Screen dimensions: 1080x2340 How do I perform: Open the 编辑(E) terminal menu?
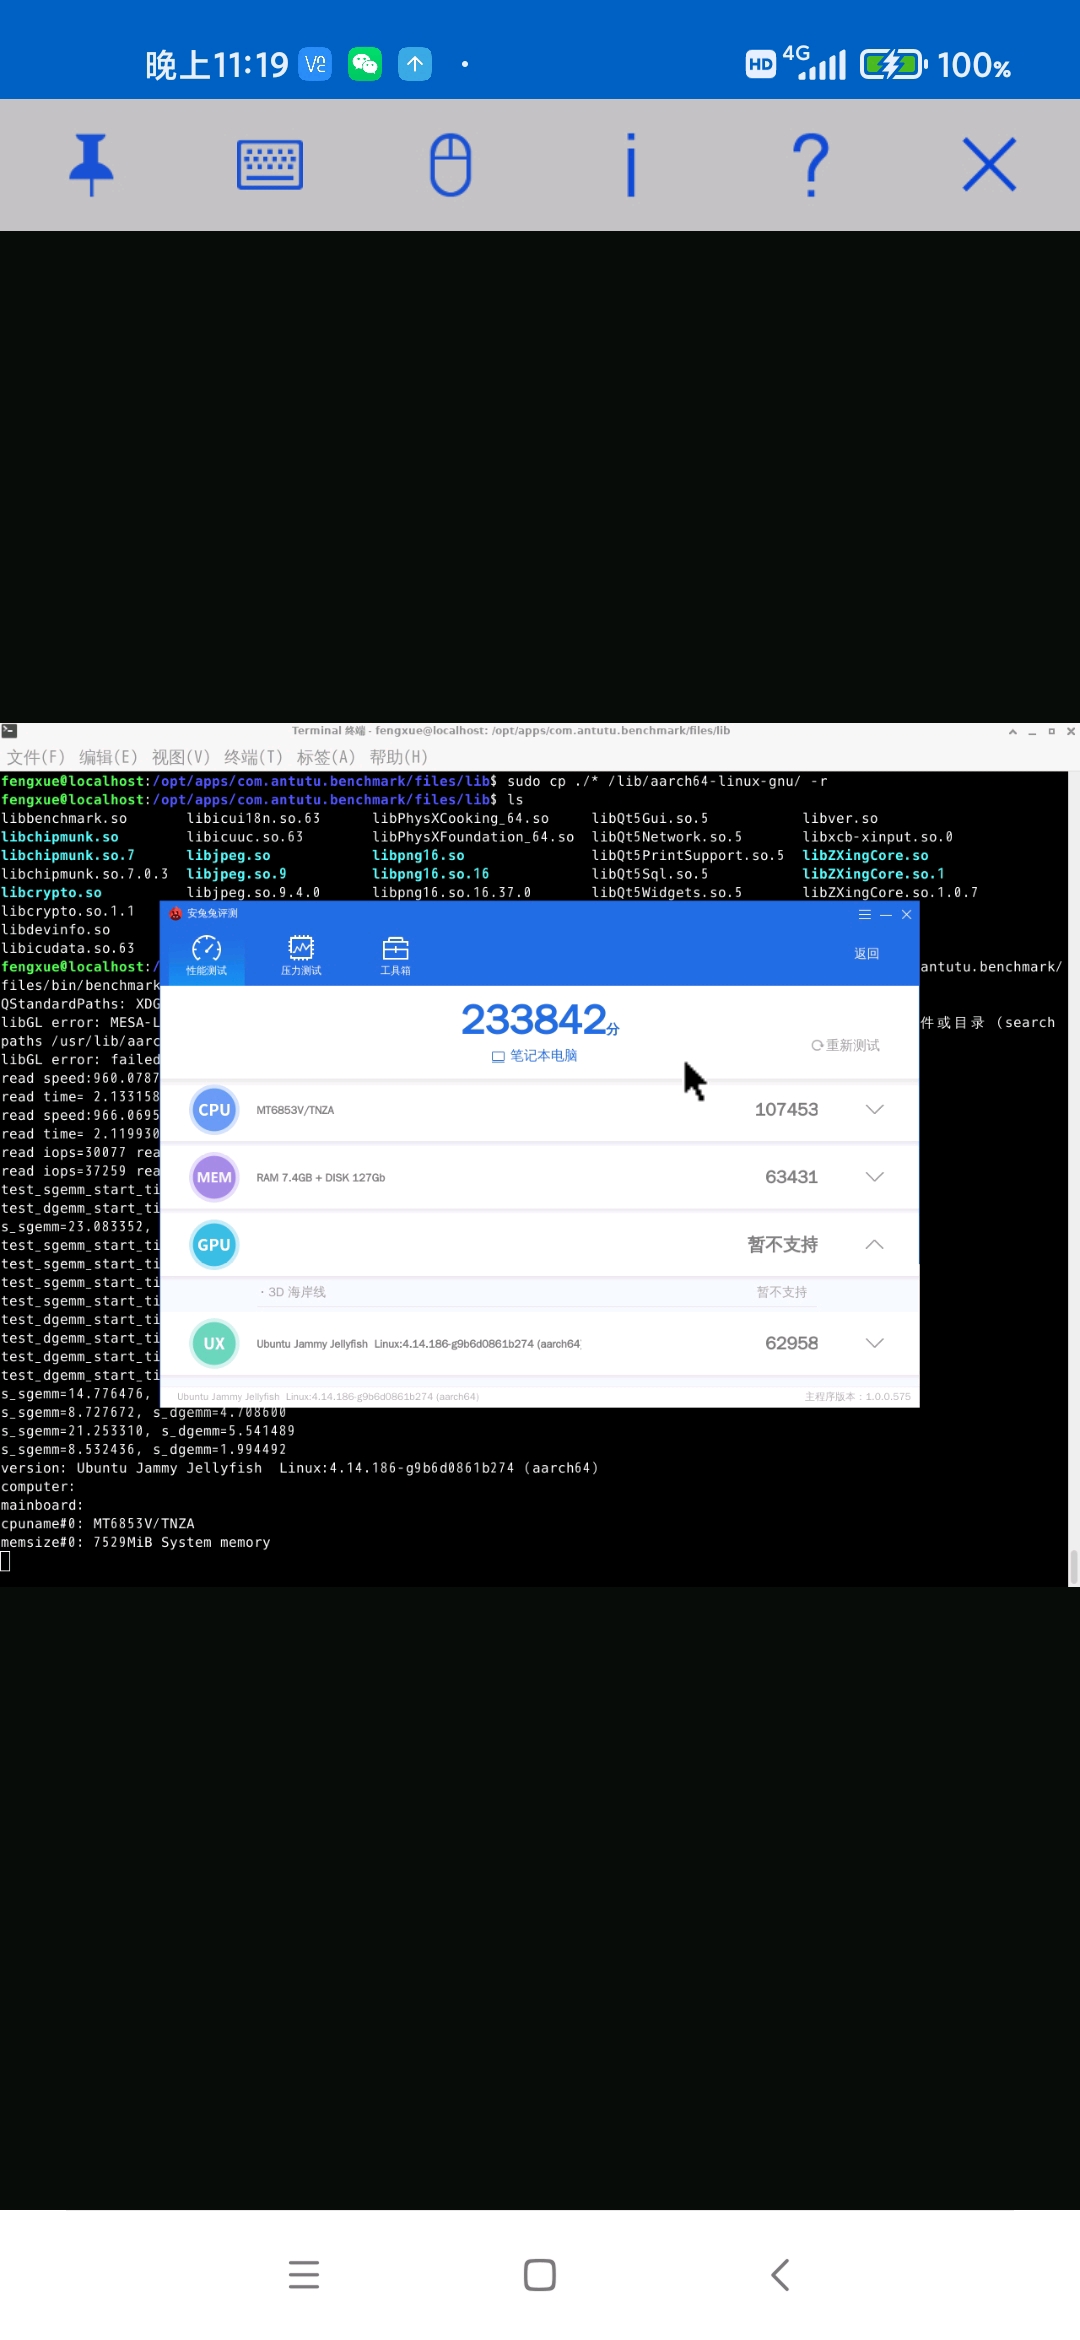click(x=108, y=757)
